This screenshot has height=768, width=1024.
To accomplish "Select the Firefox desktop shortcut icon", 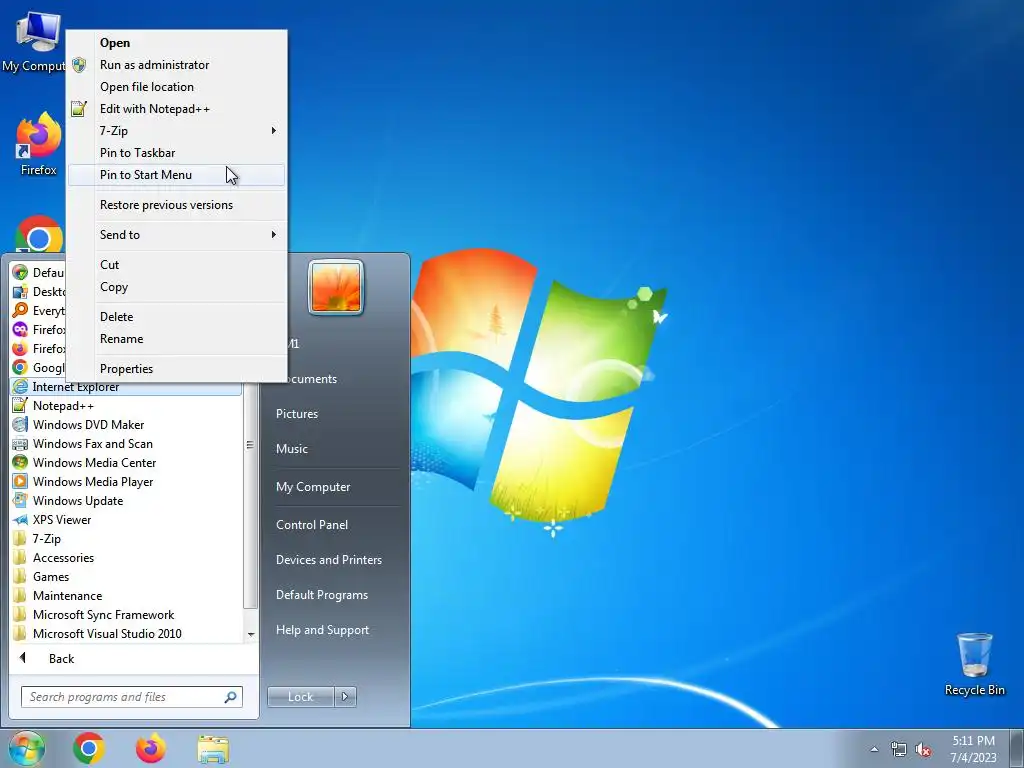I will [x=39, y=144].
